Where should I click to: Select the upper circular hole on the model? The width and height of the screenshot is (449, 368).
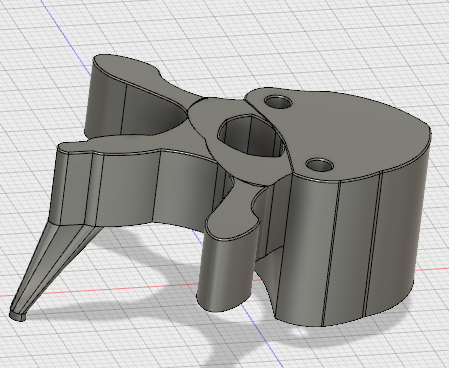tap(278, 102)
